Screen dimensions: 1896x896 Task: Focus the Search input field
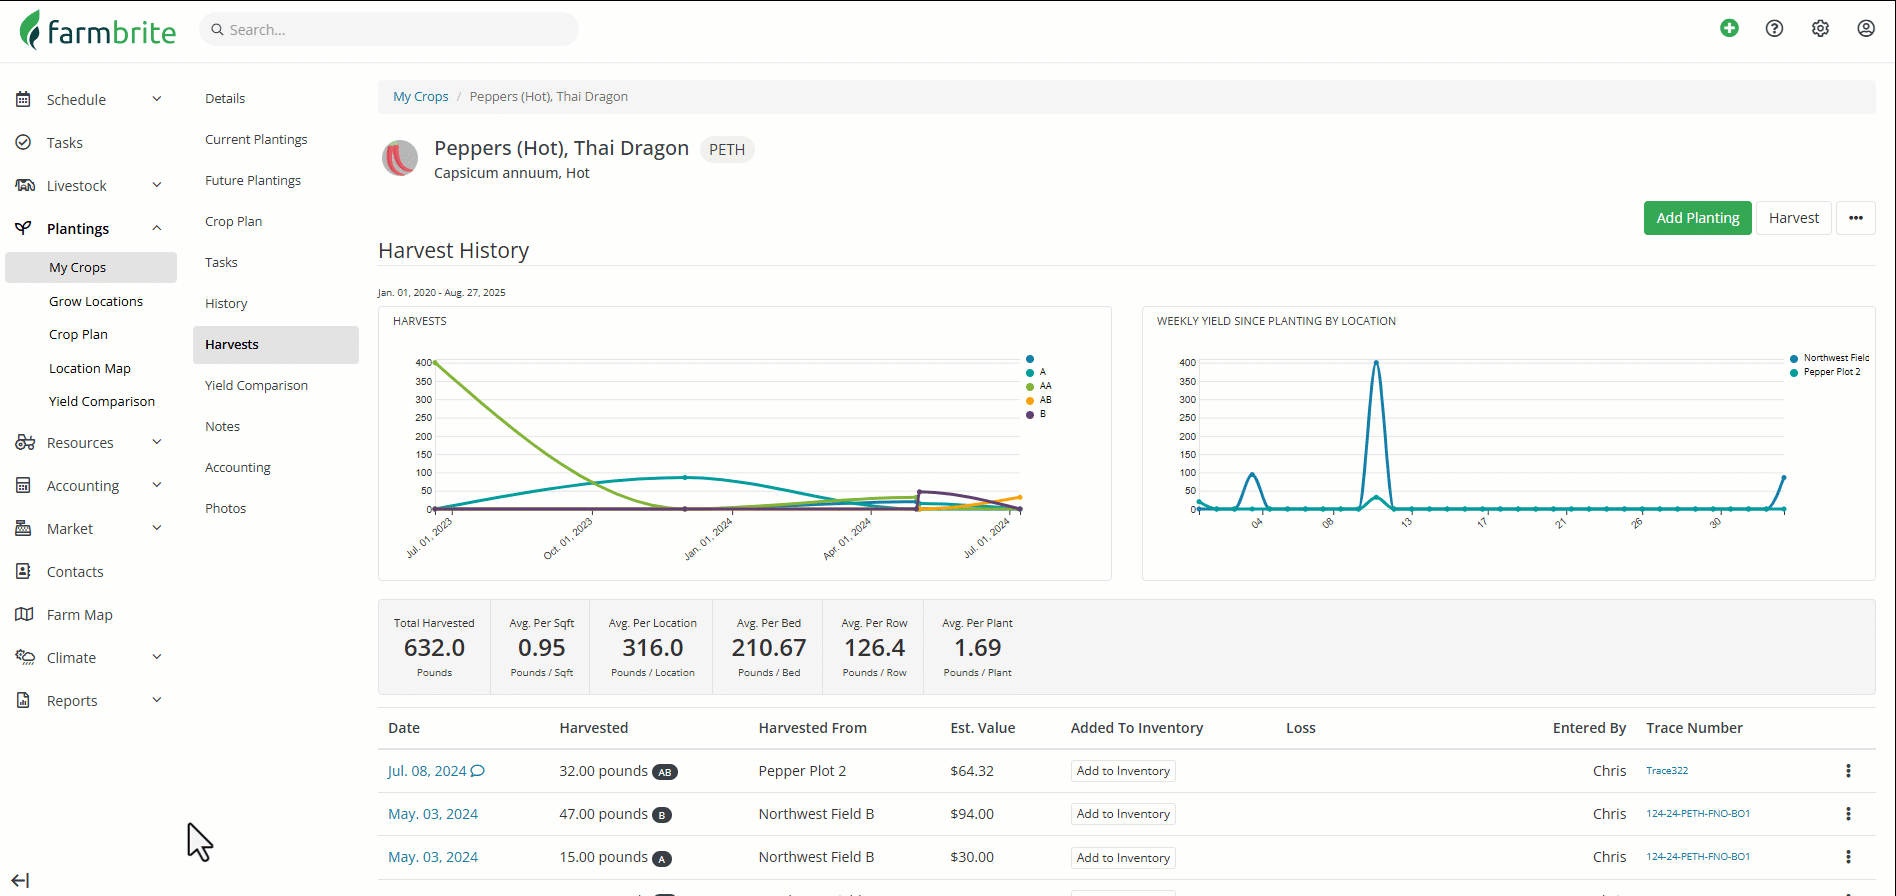390,30
